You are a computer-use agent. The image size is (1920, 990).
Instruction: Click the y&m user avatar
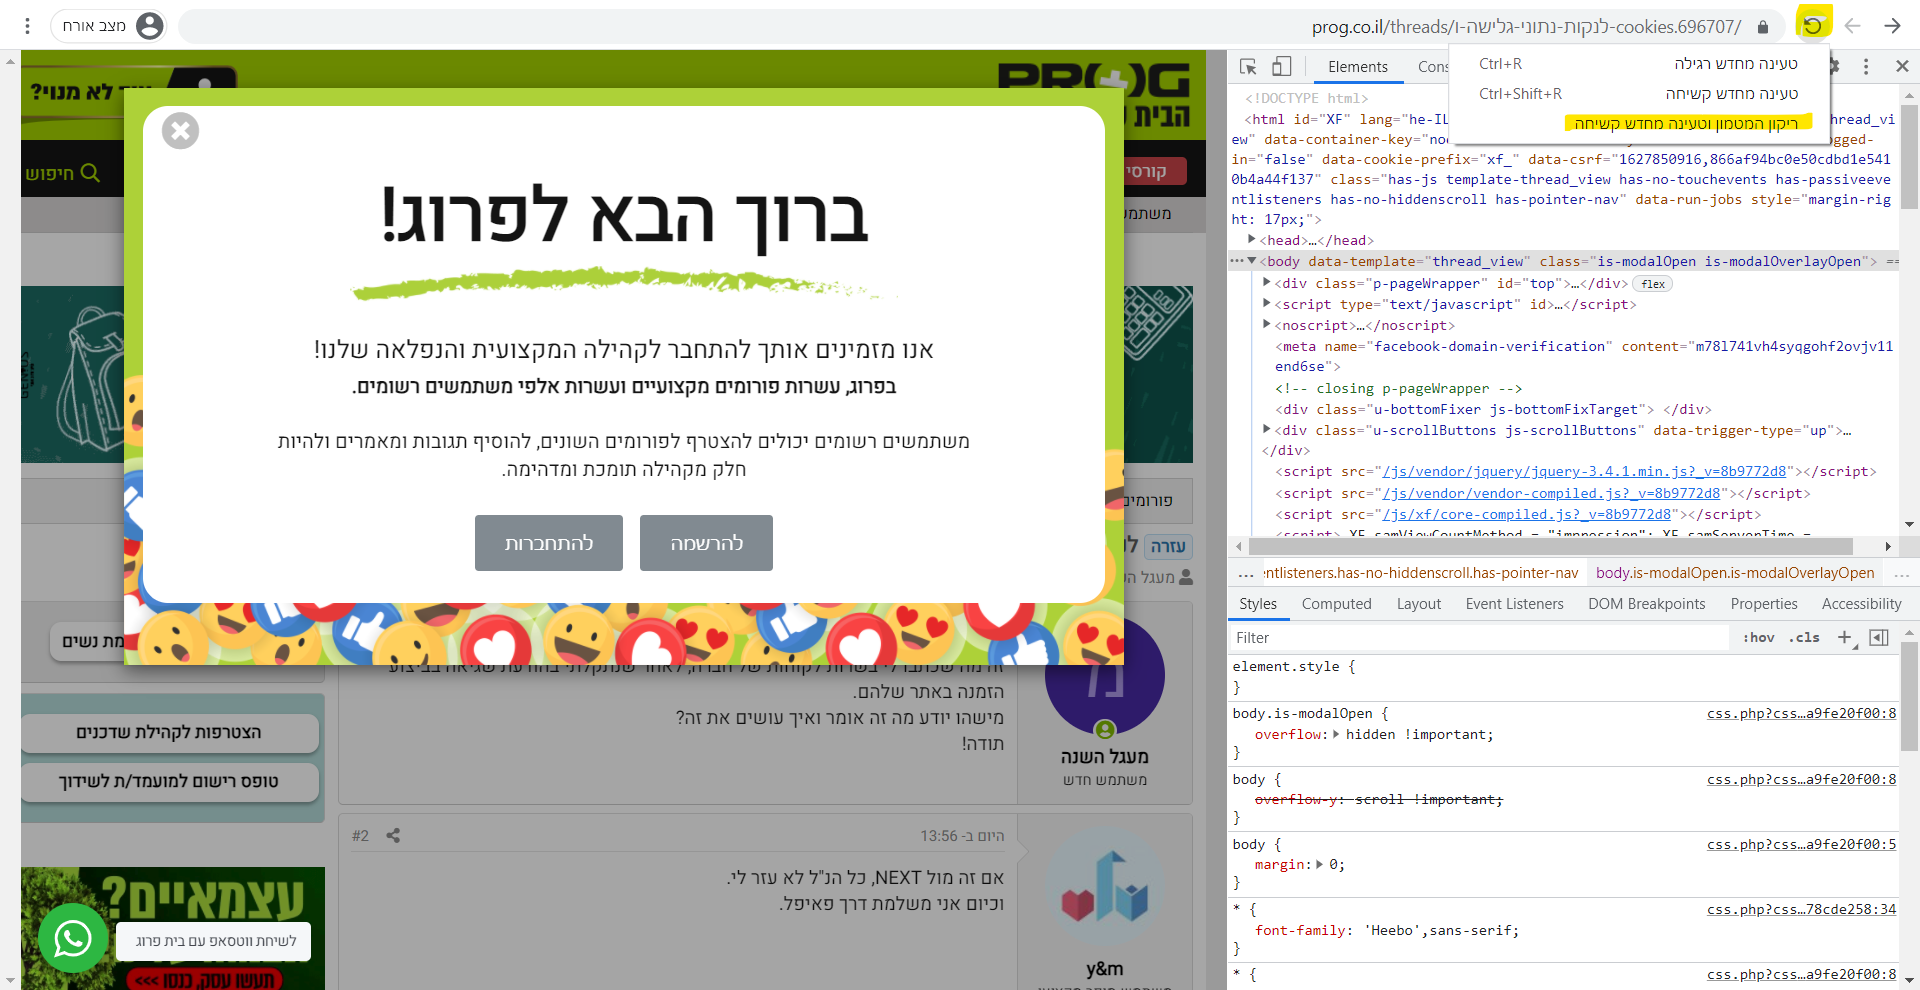(x=1105, y=888)
